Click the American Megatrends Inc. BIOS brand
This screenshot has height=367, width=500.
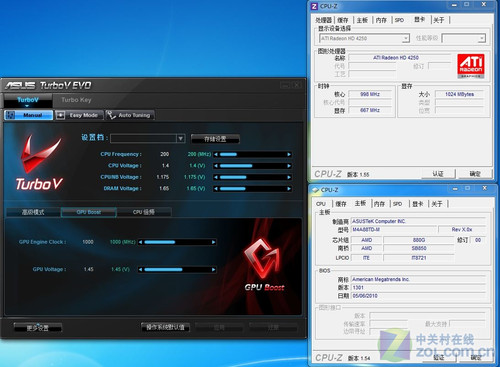pyautogui.click(x=418, y=279)
